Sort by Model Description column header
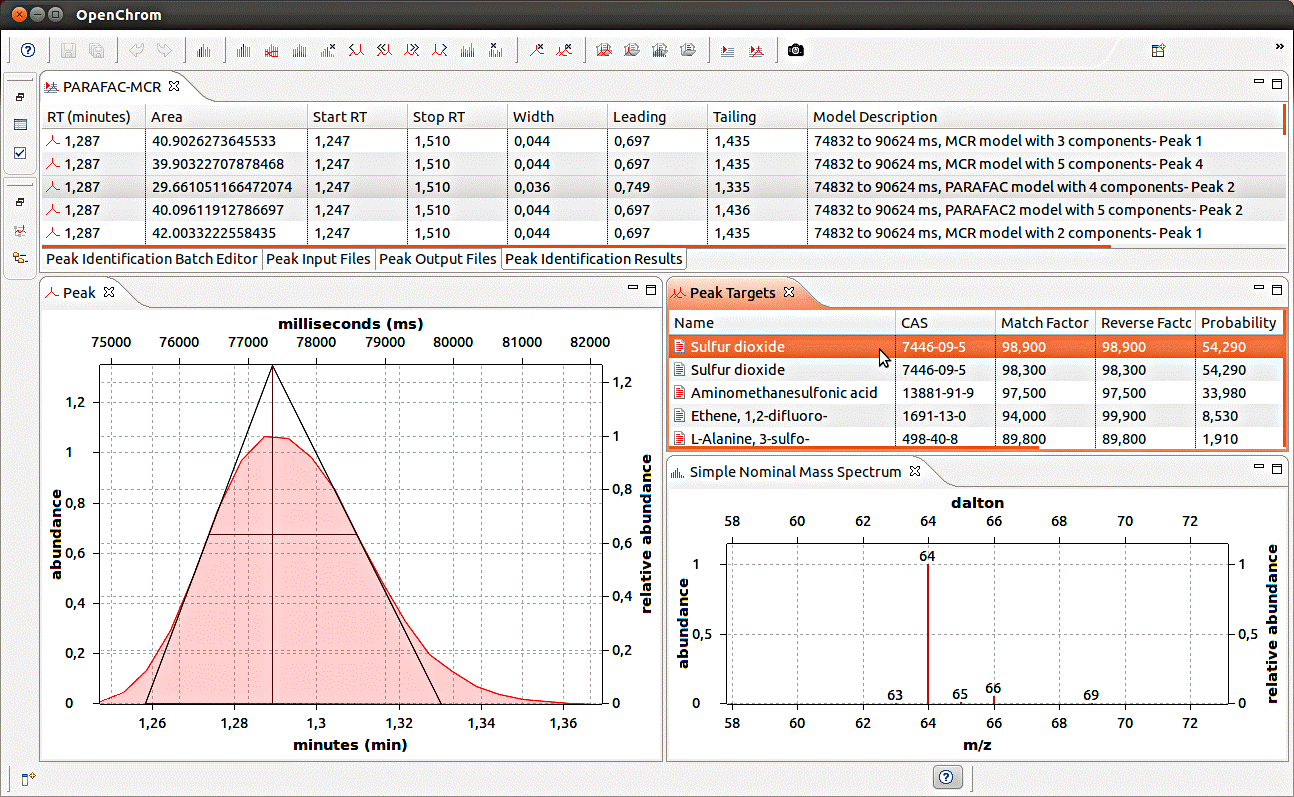The image size is (1294, 797). (1044, 117)
